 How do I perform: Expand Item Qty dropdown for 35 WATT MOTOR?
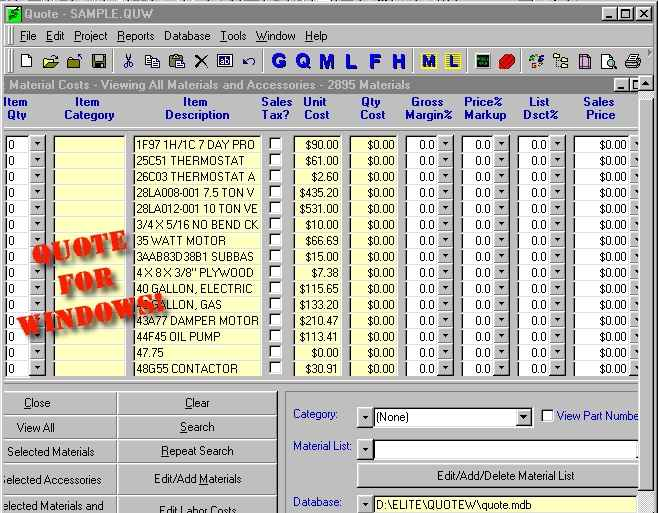click(38, 241)
